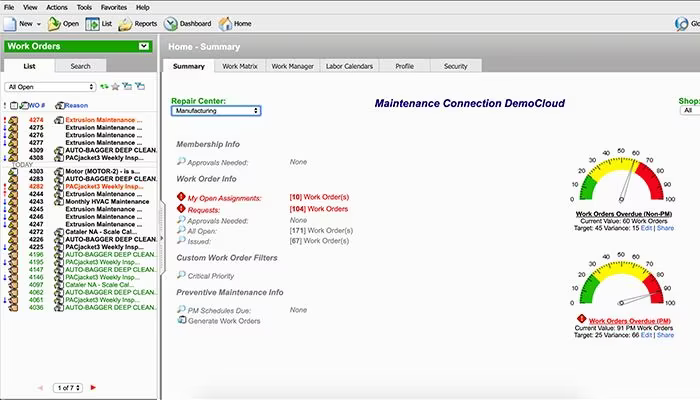The image size is (700, 400).
Task: Click the priority exclamation column header icon
Action: tap(5, 105)
